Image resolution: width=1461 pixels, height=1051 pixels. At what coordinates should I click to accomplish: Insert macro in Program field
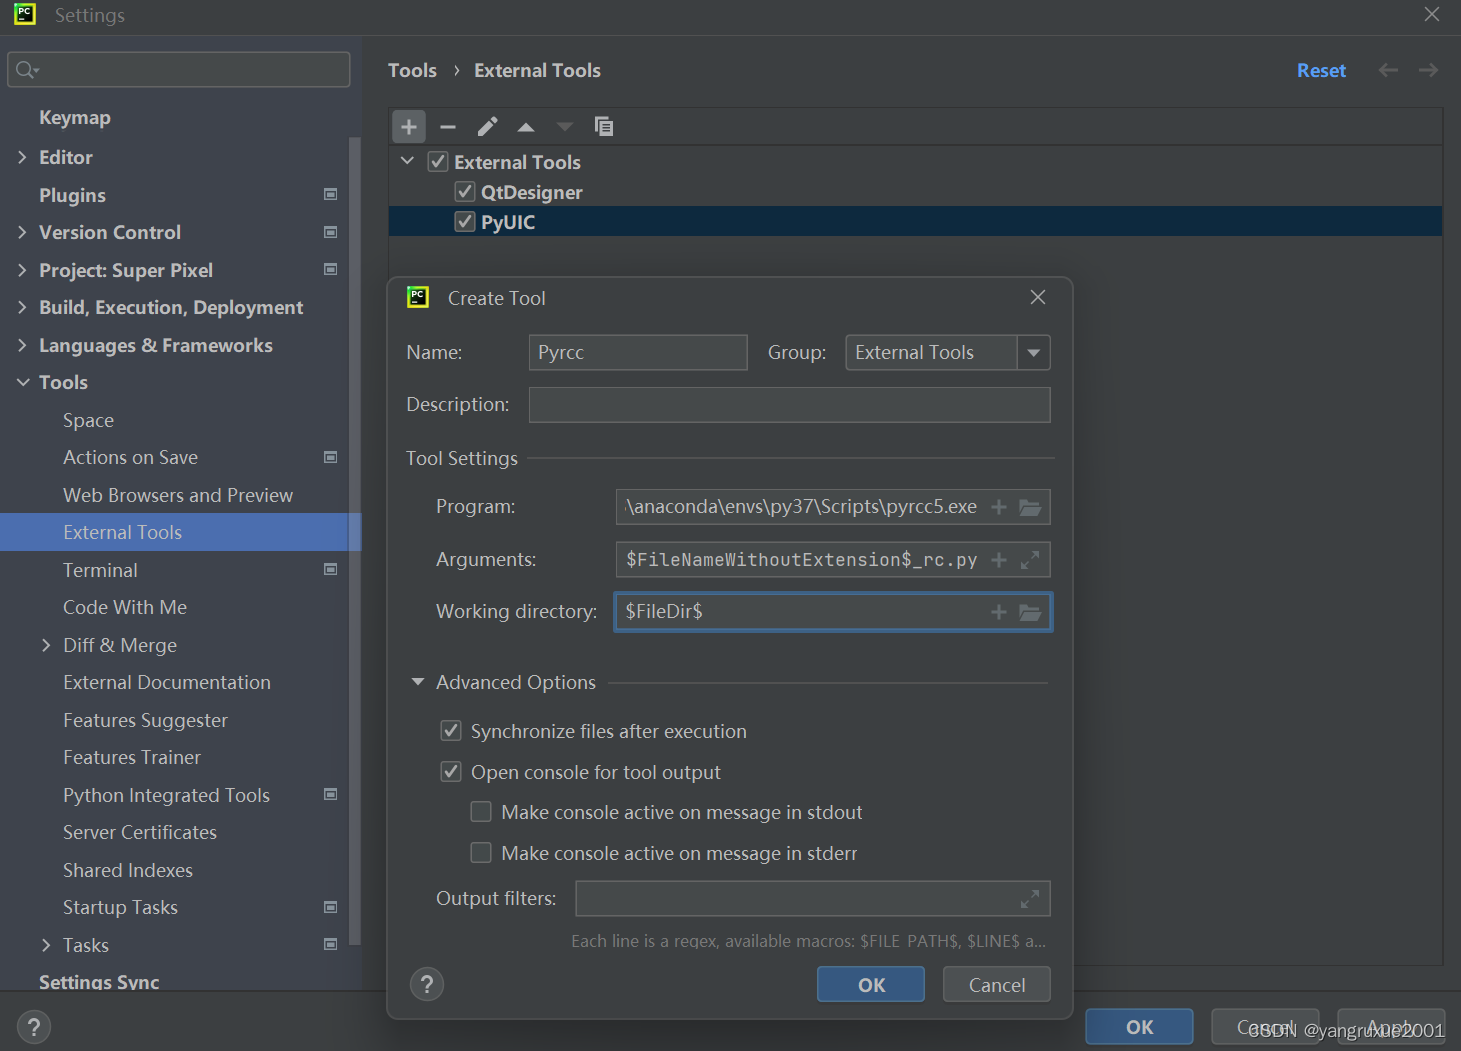pos(998,507)
